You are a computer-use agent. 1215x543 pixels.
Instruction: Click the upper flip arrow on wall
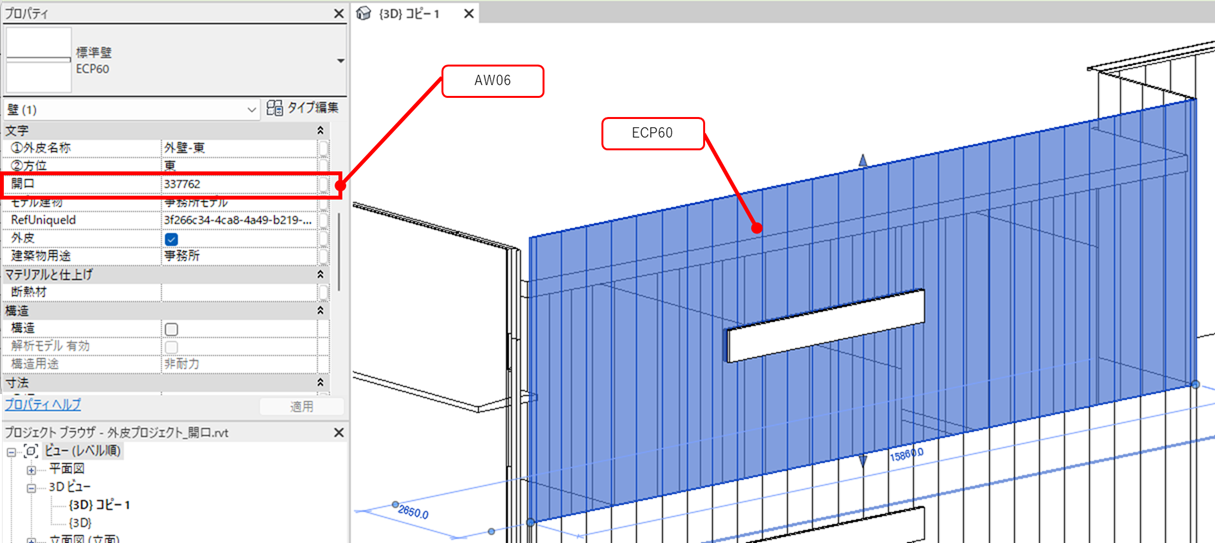(863, 161)
